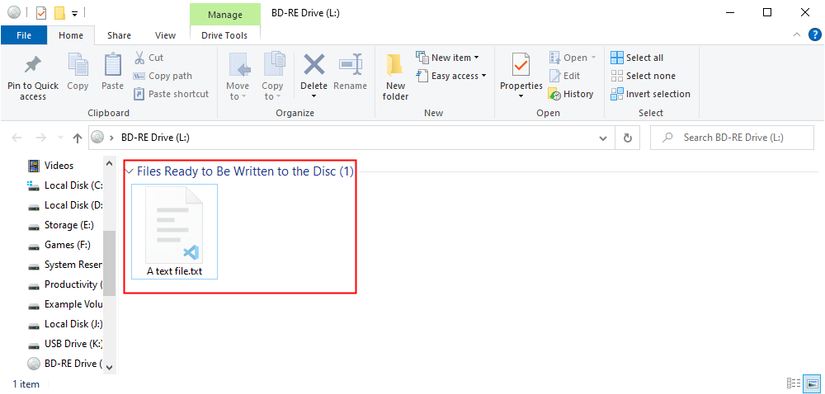Select Local Disk (C:) in navigation pane
This screenshot has width=825, height=394.
[64, 185]
